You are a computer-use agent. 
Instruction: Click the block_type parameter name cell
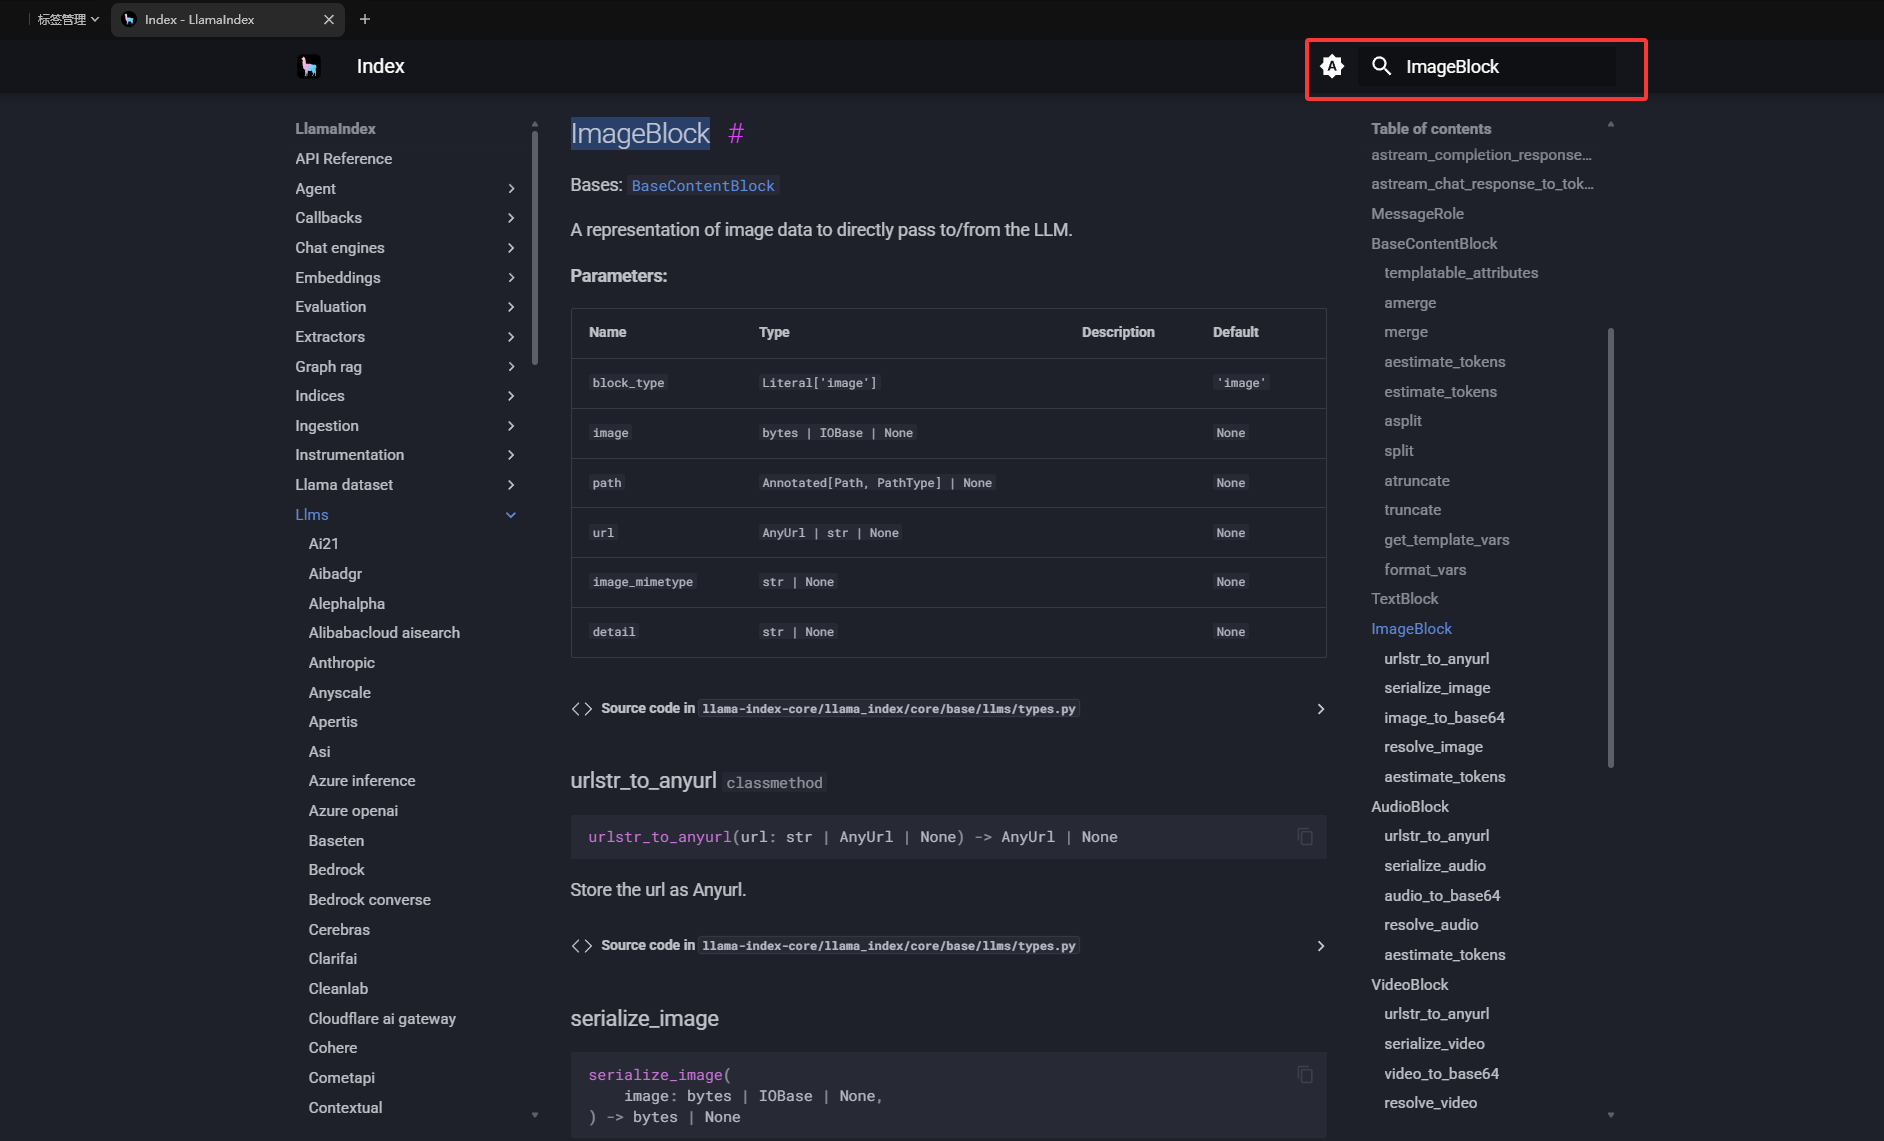tap(628, 383)
